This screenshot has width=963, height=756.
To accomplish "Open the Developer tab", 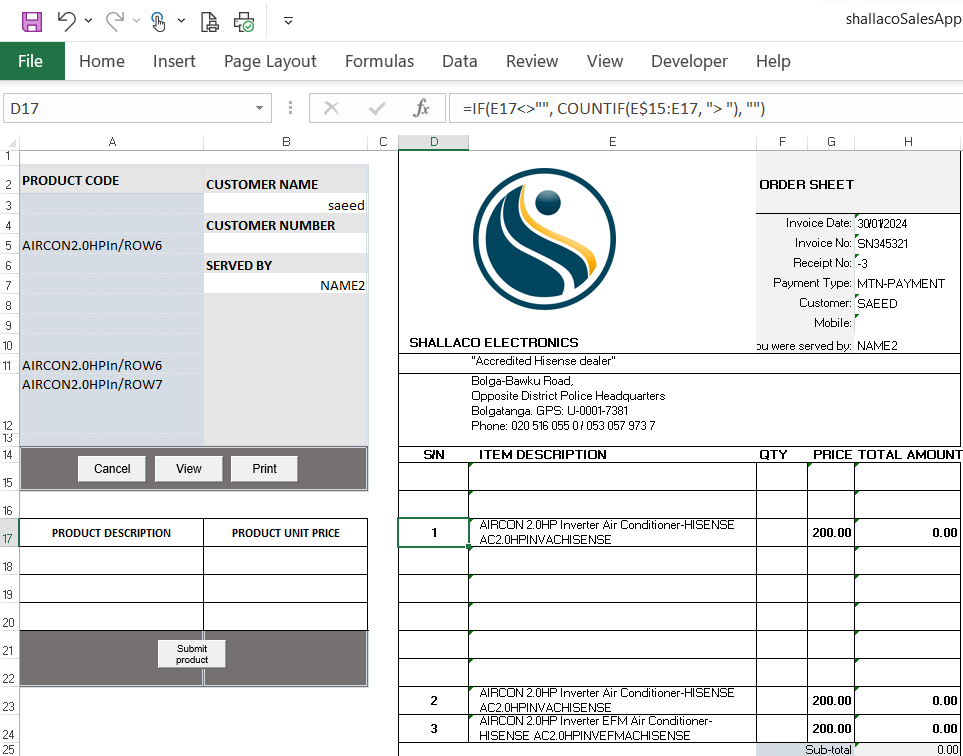I will coord(689,61).
